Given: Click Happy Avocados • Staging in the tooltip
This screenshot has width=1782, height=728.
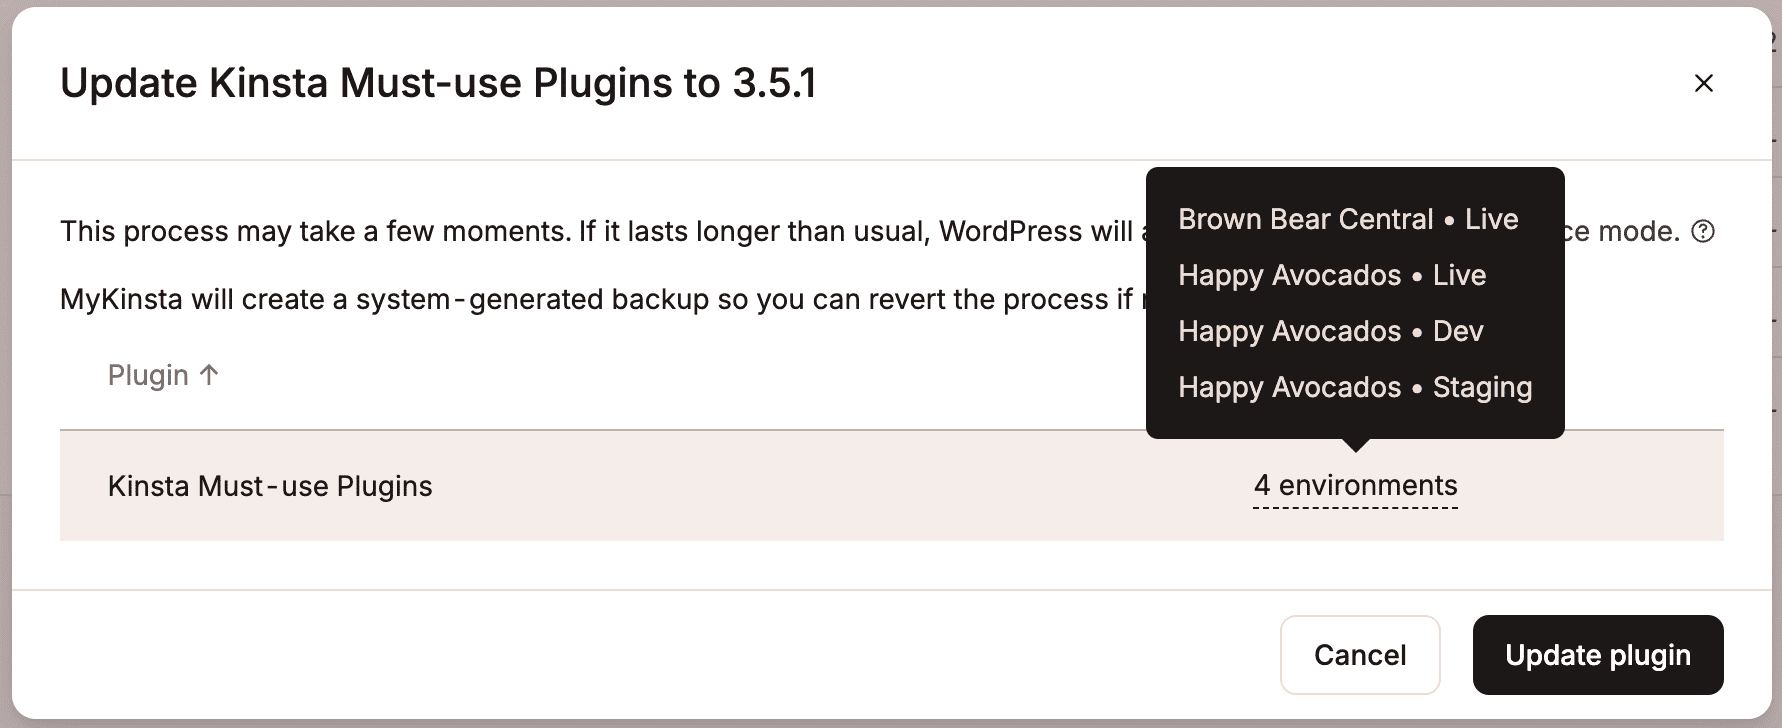Looking at the screenshot, I should [x=1355, y=387].
